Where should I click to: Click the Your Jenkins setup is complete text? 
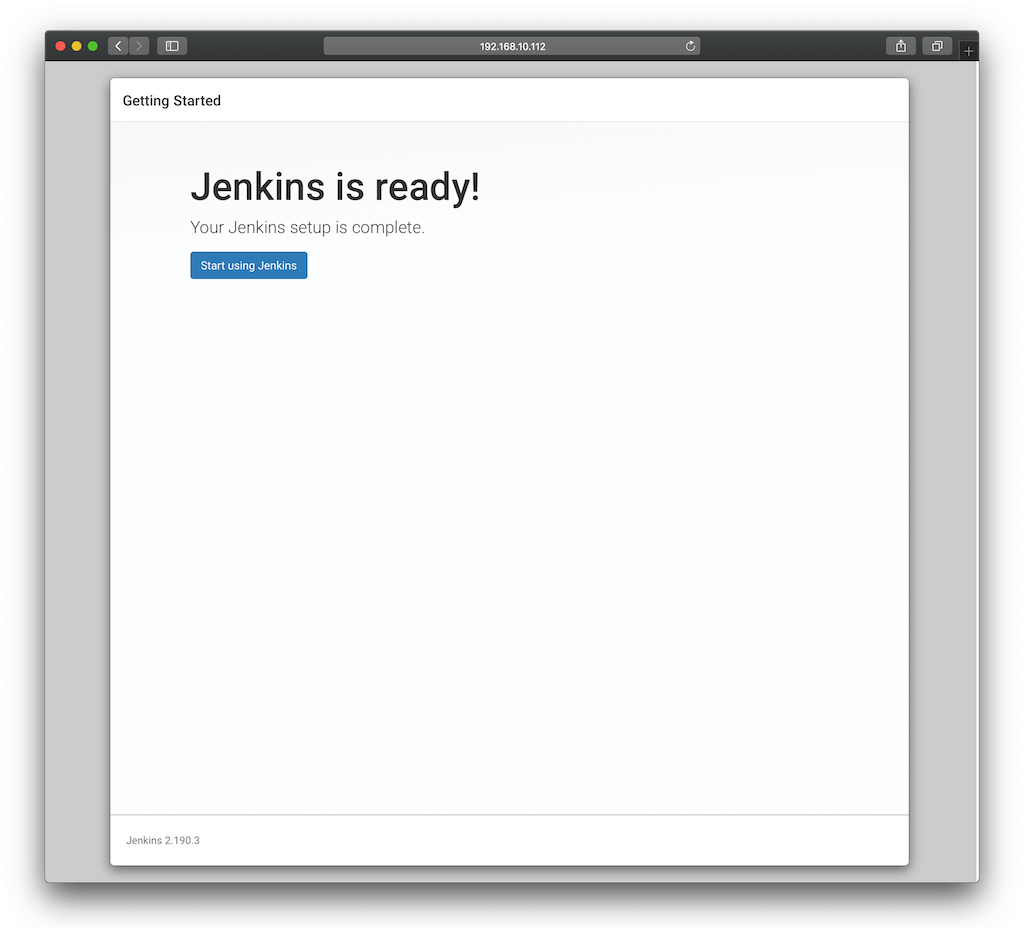[308, 227]
